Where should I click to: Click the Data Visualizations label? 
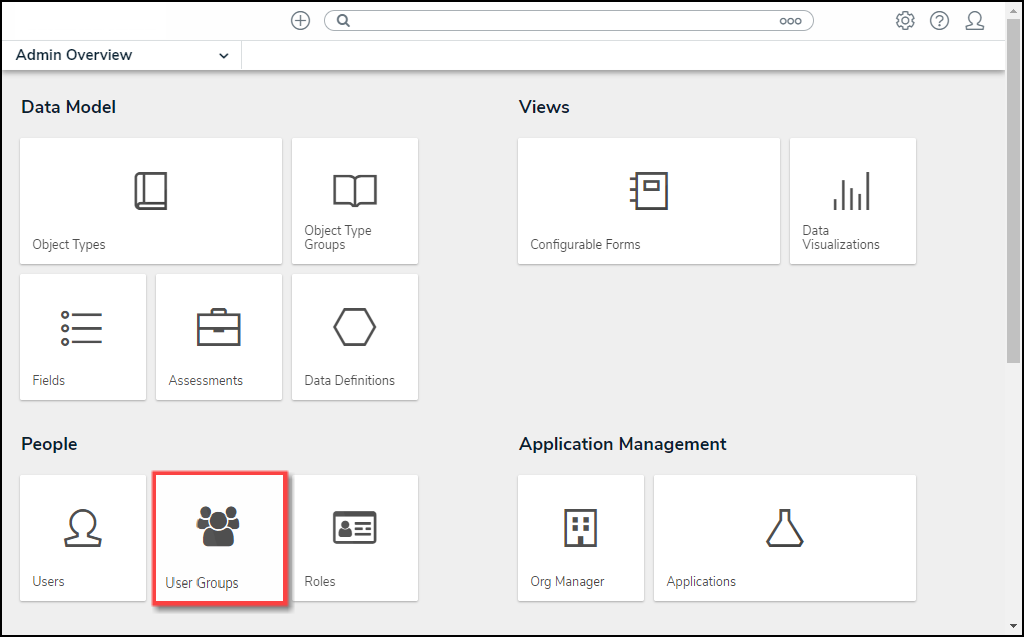pyautogui.click(x=841, y=237)
